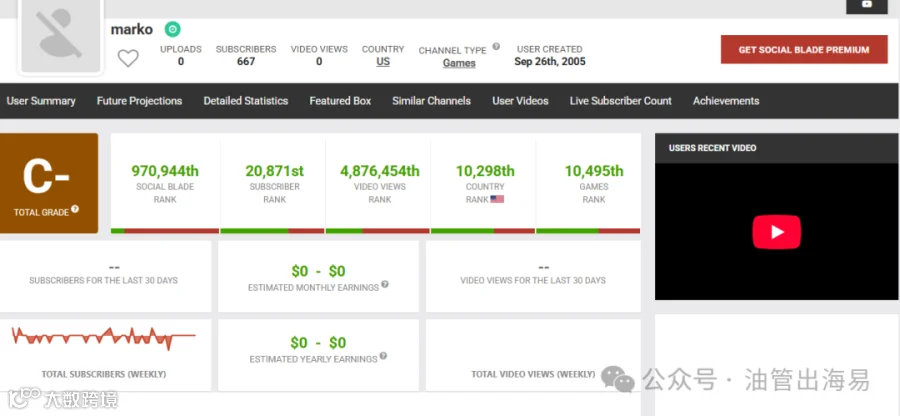
Task: Click the estimated yearly earnings $0 - $0
Action: 318,343
